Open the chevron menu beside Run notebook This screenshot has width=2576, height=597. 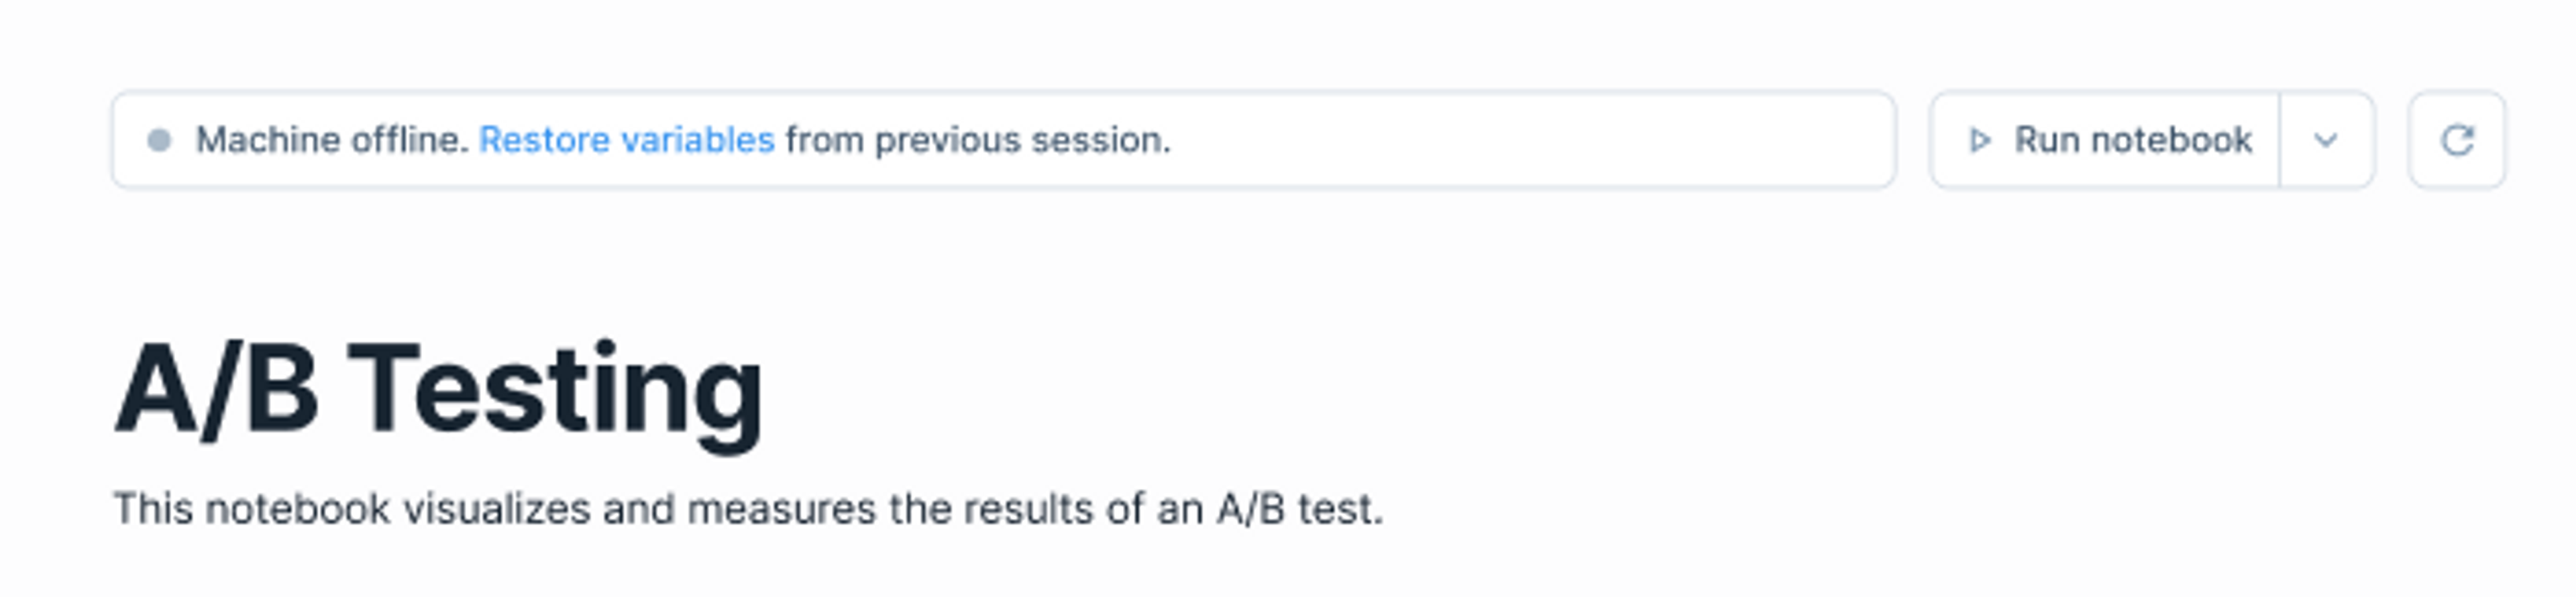pyautogui.click(x=2327, y=140)
